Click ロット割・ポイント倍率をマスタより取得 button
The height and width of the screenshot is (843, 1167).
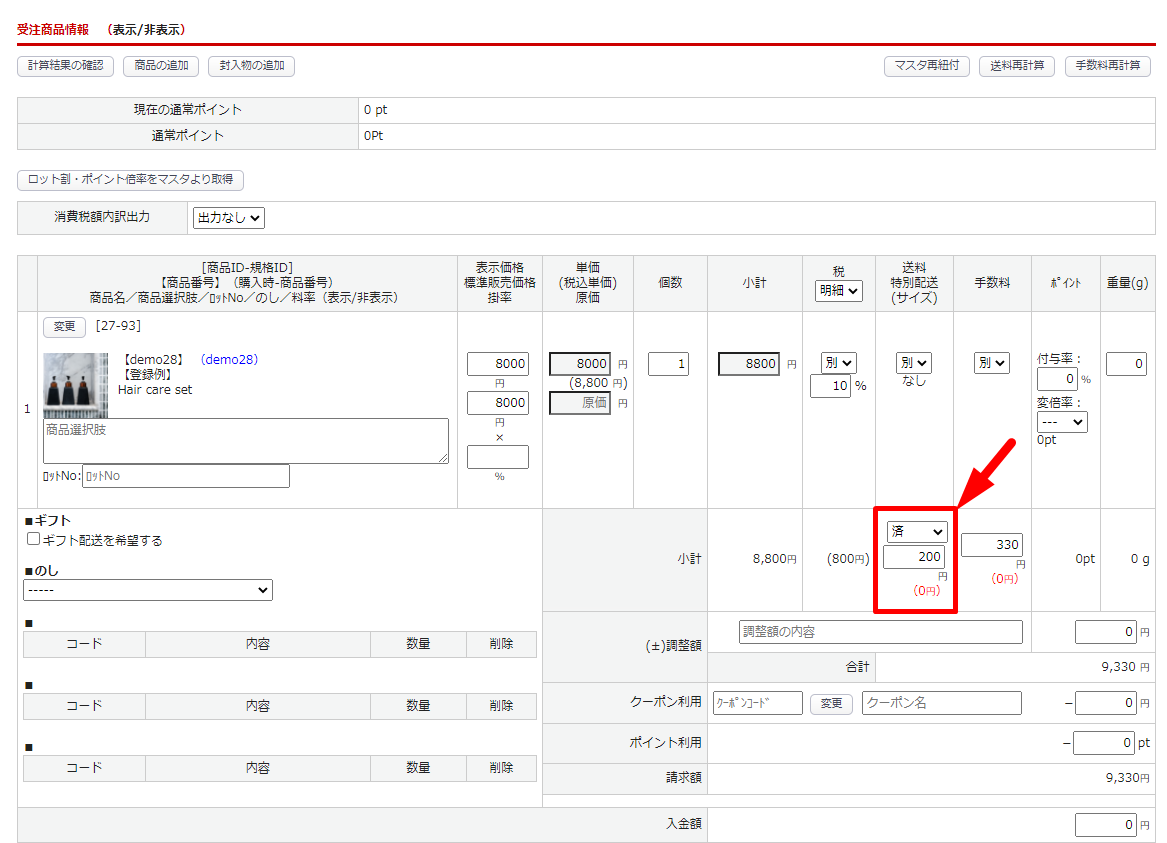tap(131, 180)
